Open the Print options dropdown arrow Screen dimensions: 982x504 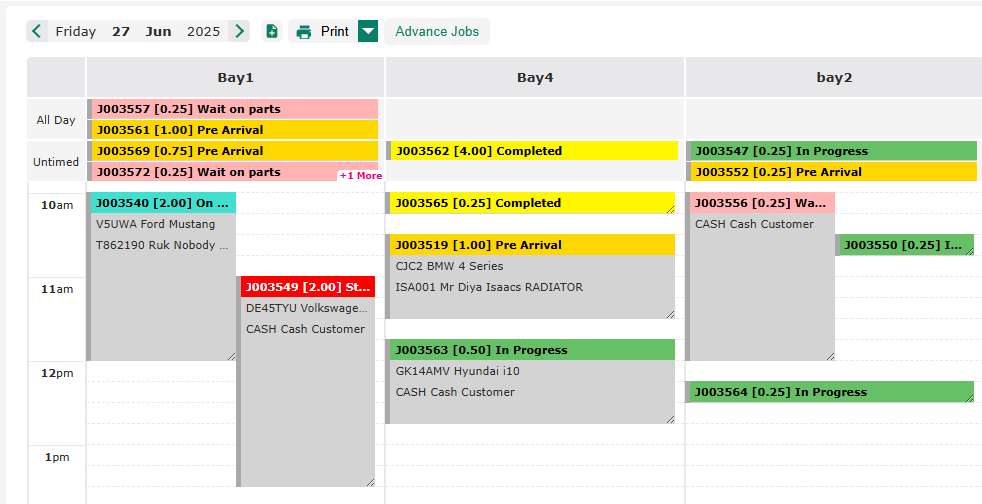[368, 31]
